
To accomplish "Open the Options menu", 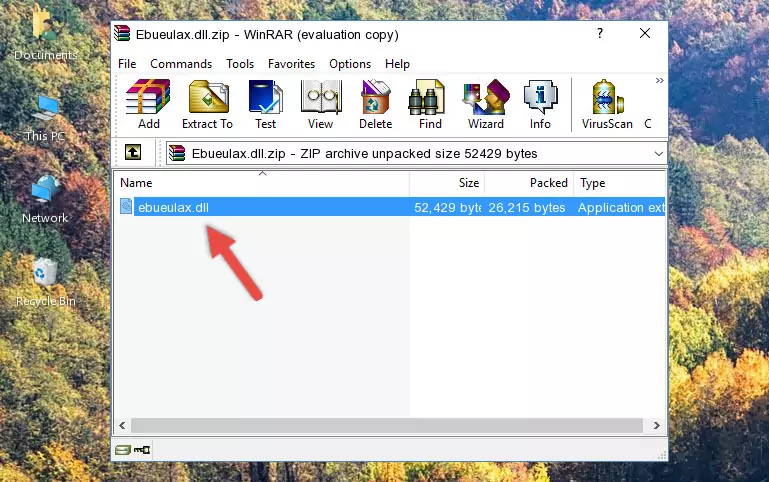I will [x=350, y=64].
